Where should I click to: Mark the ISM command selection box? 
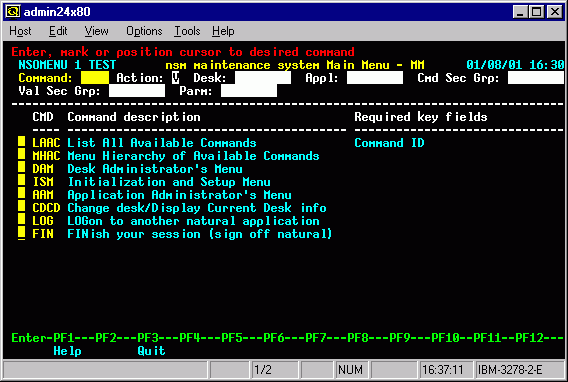[x=22, y=181]
